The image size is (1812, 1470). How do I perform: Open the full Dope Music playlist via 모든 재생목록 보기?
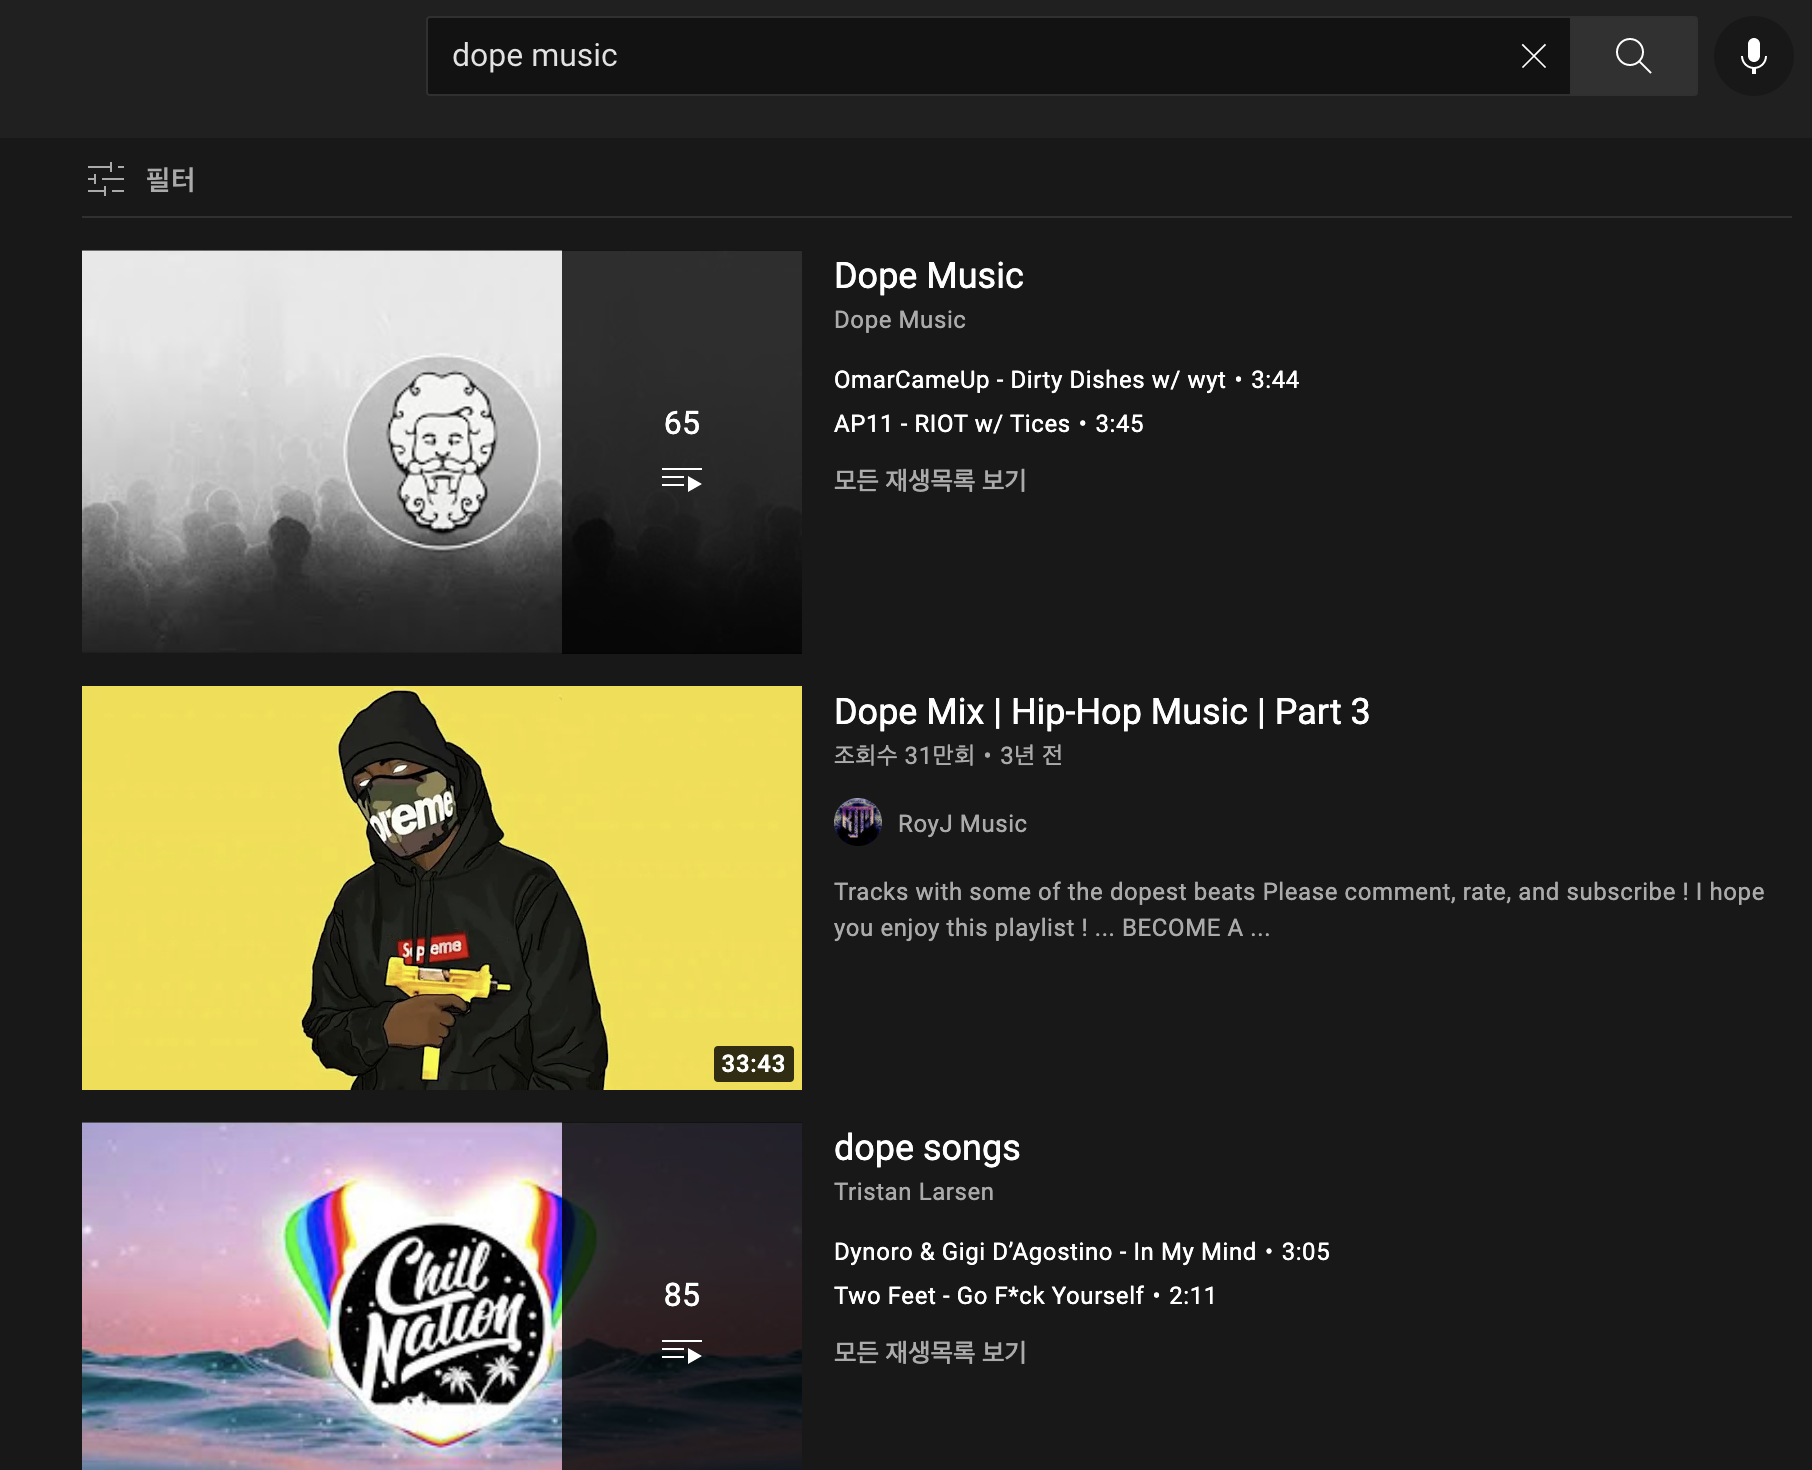tap(930, 480)
